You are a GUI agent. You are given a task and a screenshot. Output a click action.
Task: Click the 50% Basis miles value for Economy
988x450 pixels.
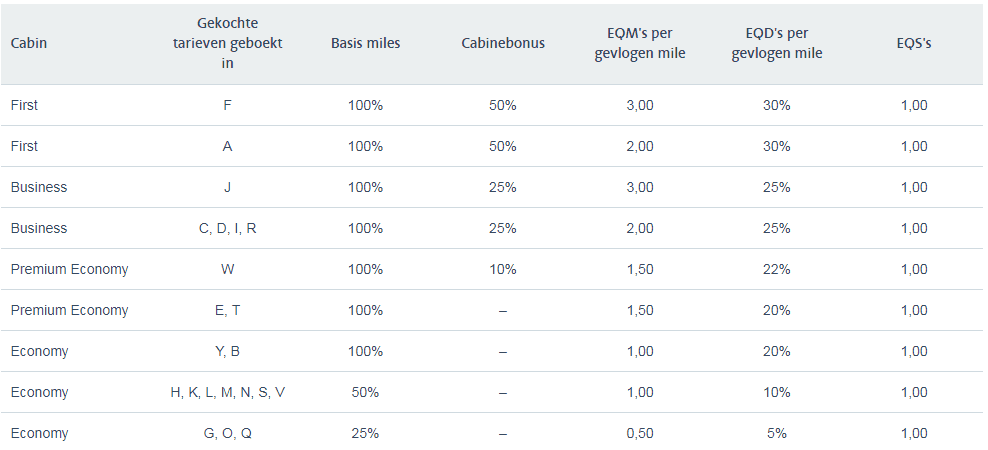[x=365, y=392]
